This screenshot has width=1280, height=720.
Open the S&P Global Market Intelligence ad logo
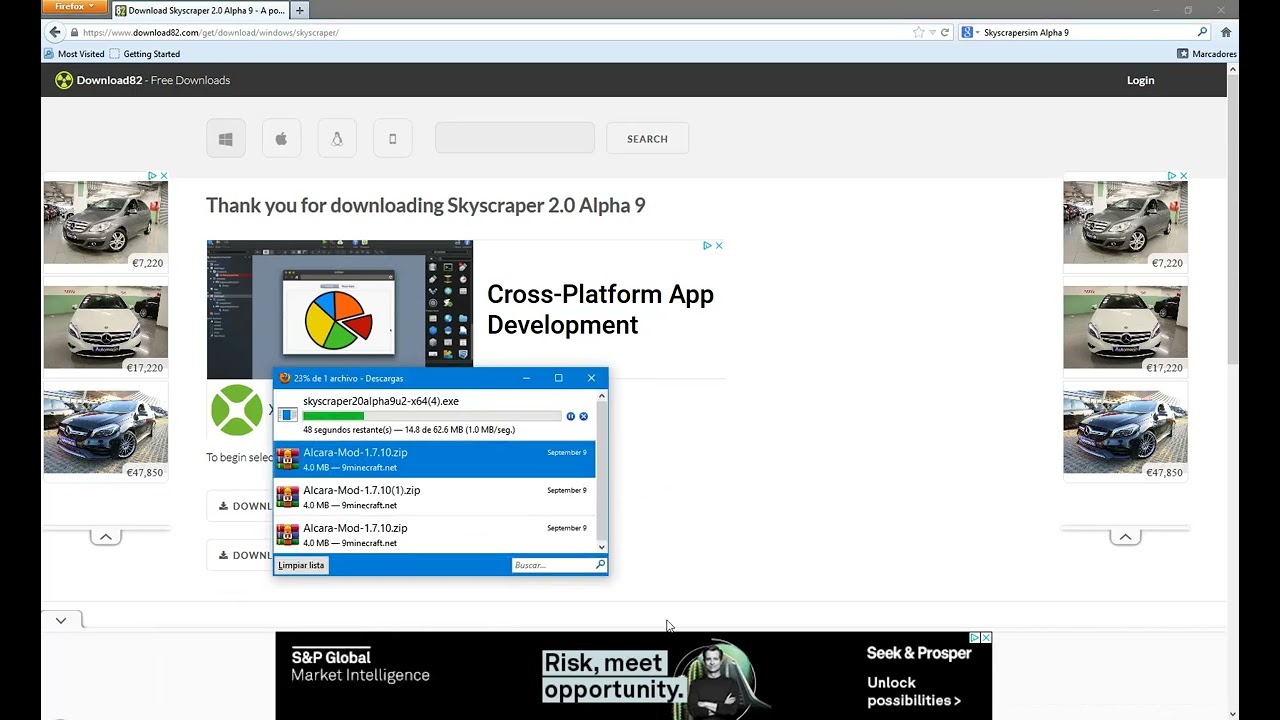pyautogui.click(x=360, y=666)
